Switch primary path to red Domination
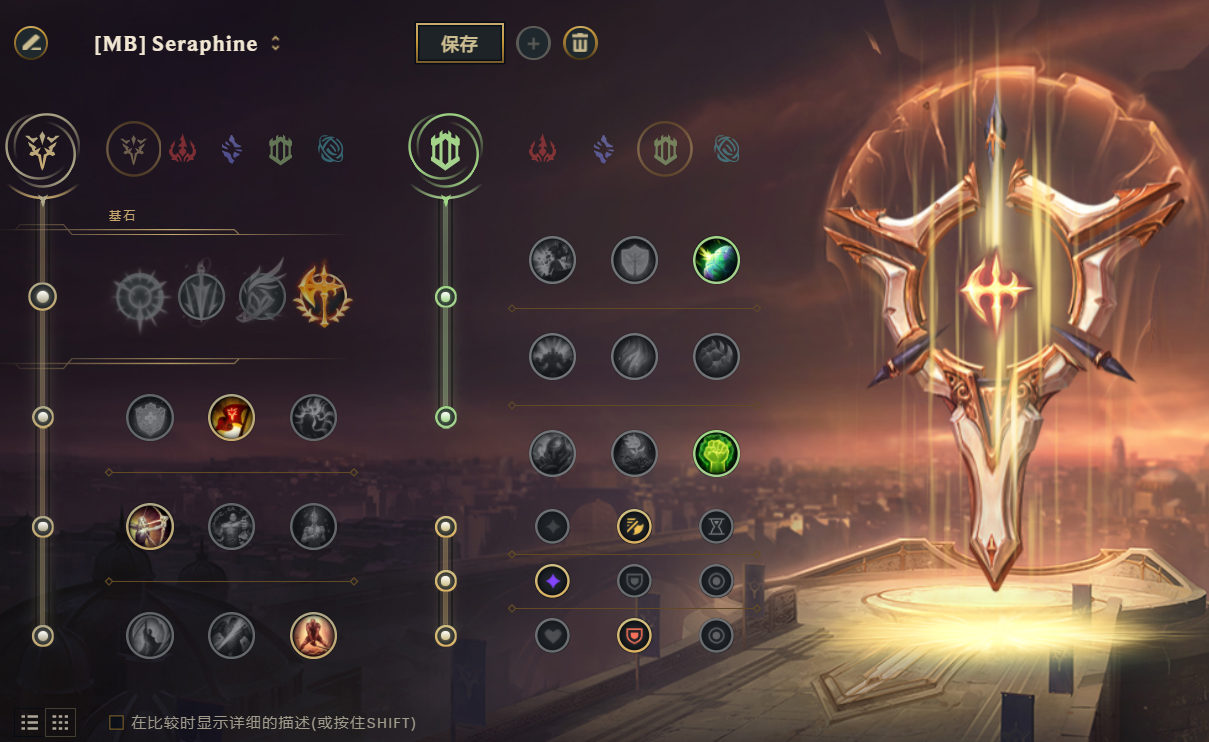The image size is (1209, 742). click(x=182, y=150)
